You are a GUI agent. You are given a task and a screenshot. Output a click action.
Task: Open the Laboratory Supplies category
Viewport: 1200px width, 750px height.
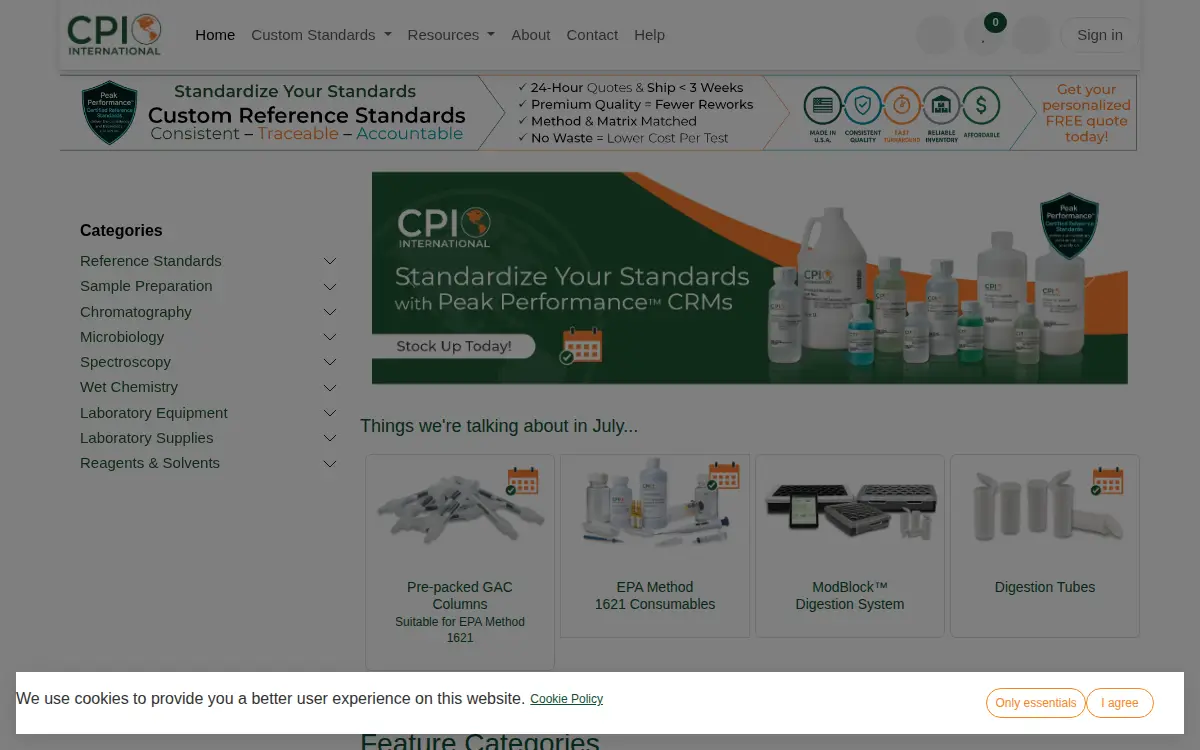coord(147,438)
